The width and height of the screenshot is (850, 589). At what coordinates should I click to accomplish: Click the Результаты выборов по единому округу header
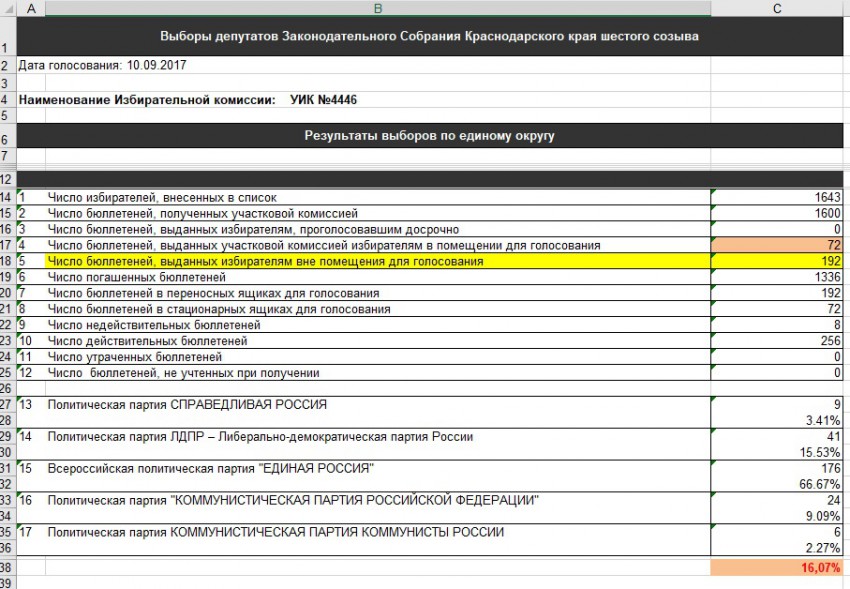click(430, 135)
